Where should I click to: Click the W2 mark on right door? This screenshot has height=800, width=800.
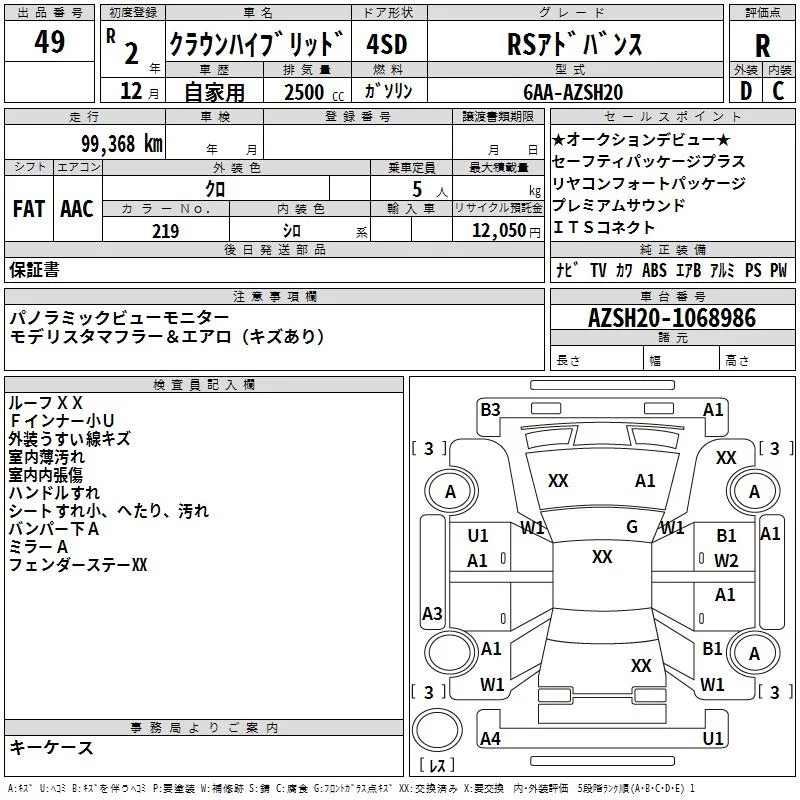pyautogui.click(x=726, y=561)
